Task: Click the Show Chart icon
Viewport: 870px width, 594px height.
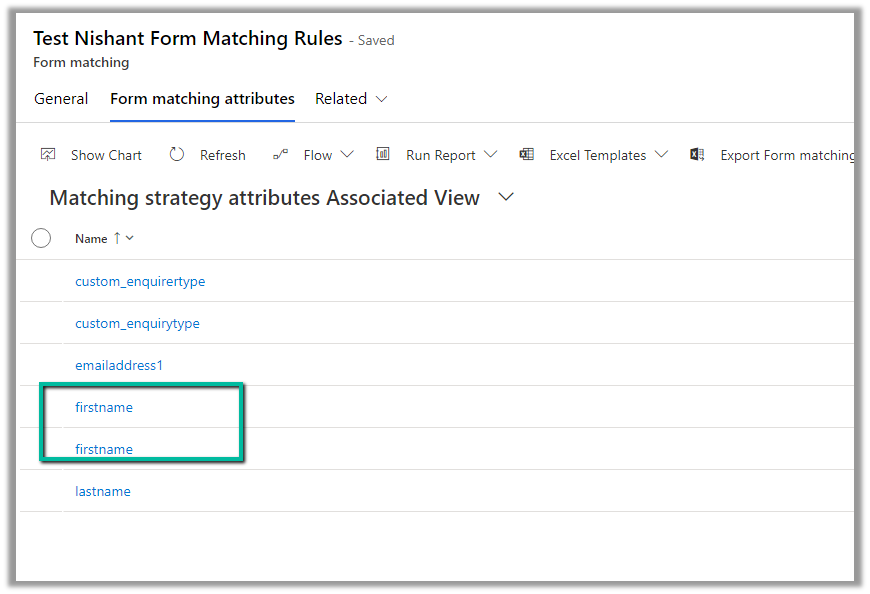Action: click(x=48, y=154)
